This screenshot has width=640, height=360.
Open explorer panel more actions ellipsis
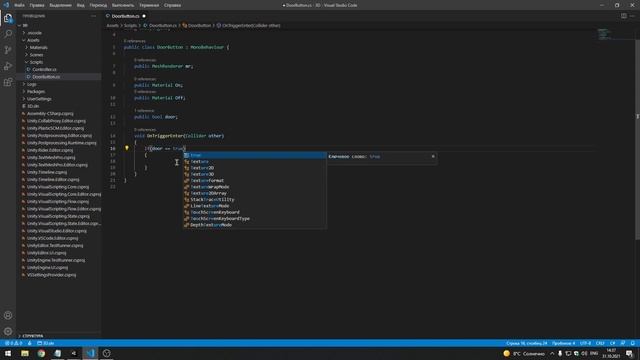click(93, 16)
